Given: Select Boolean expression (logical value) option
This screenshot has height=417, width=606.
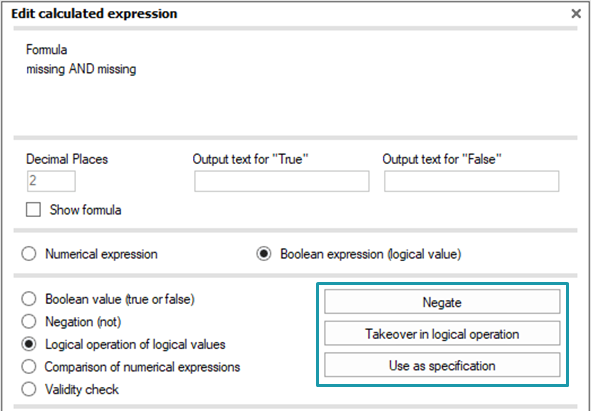Looking at the screenshot, I should [x=264, y=254].
